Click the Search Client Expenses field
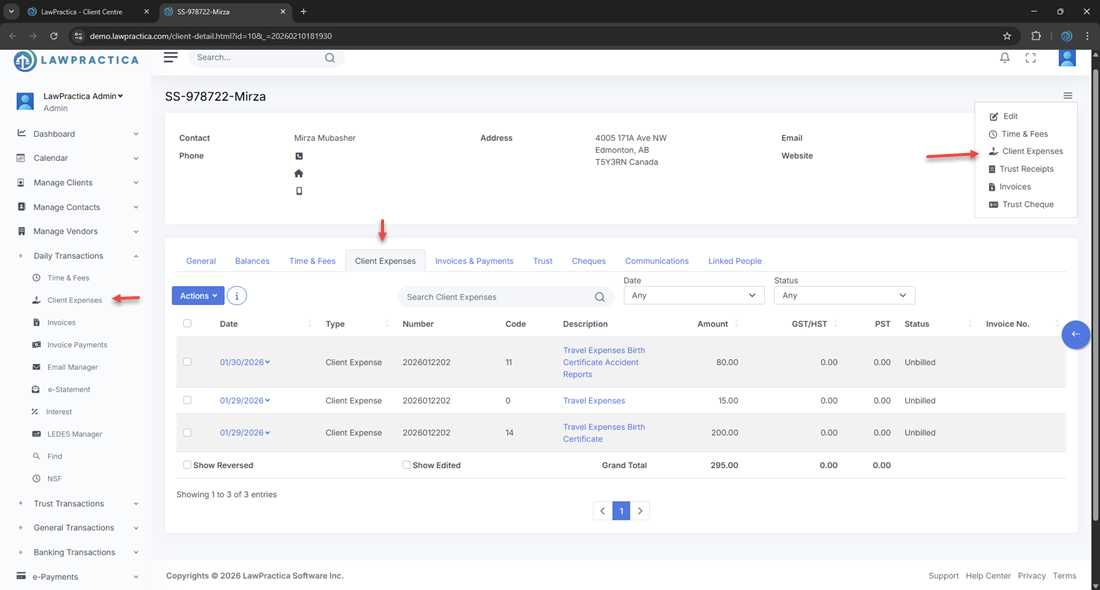 pyautogui.click(x=497, y=297)
